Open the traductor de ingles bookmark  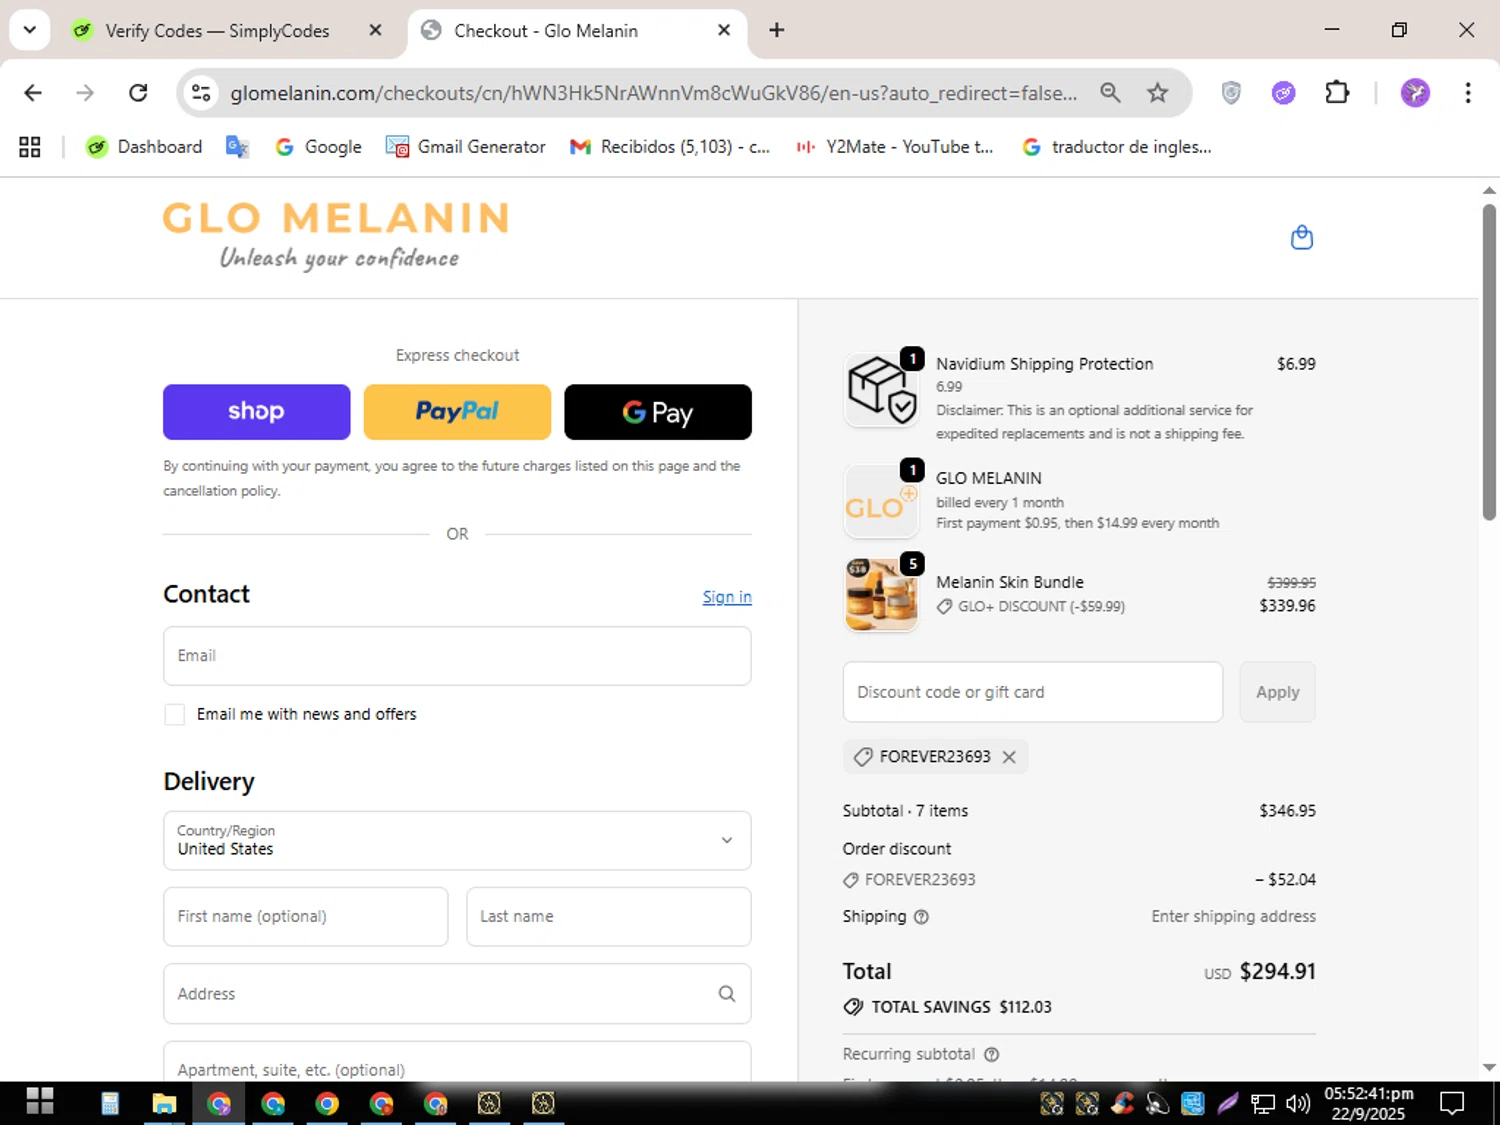coord(1117,147)
